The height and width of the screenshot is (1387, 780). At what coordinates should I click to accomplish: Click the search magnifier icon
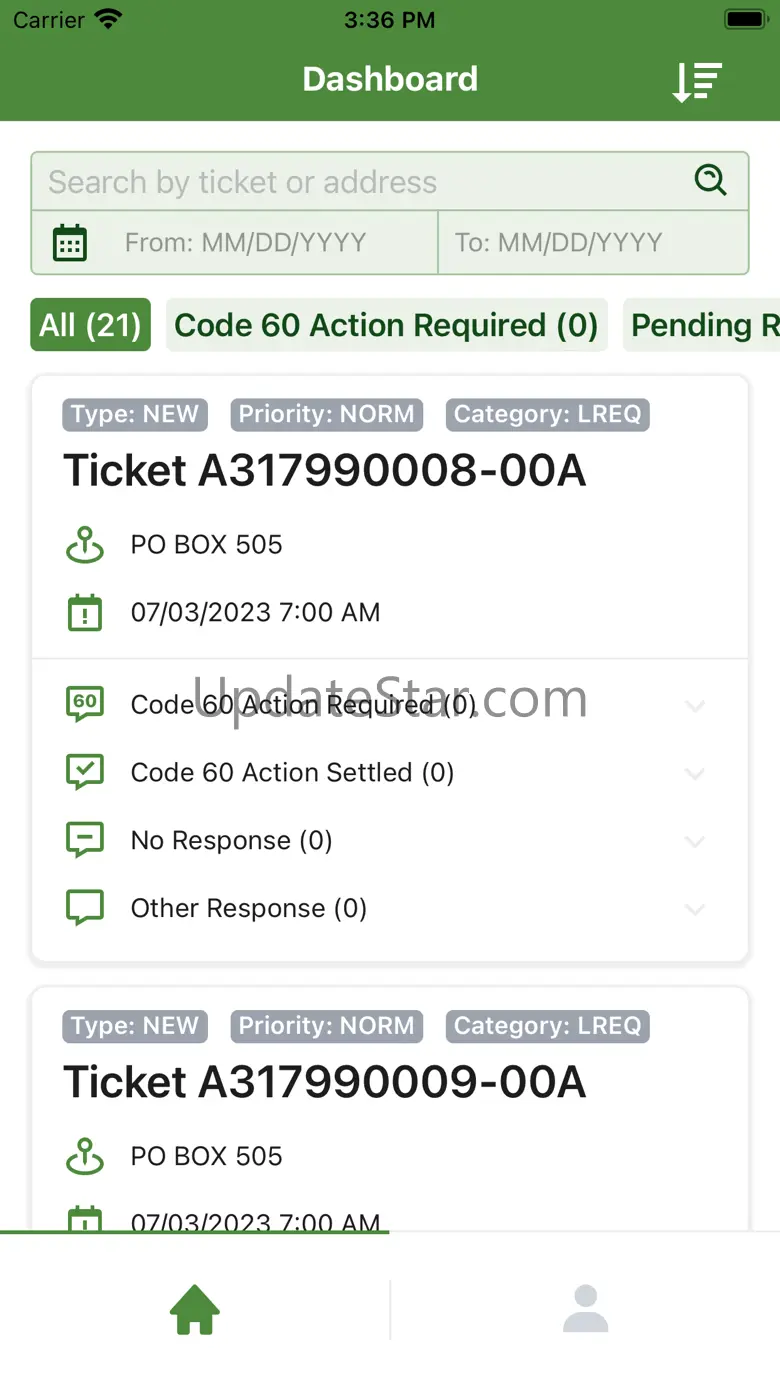tap(710, 180)
